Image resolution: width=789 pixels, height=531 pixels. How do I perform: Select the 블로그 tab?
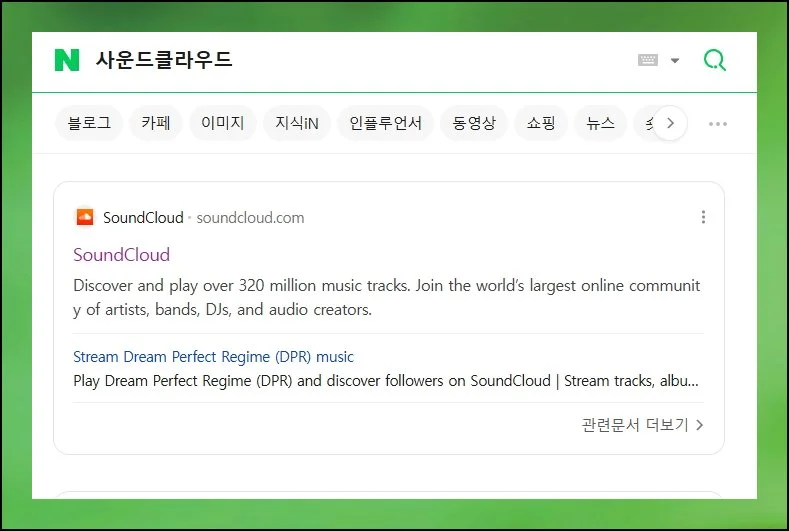click(x=89, y=124)
